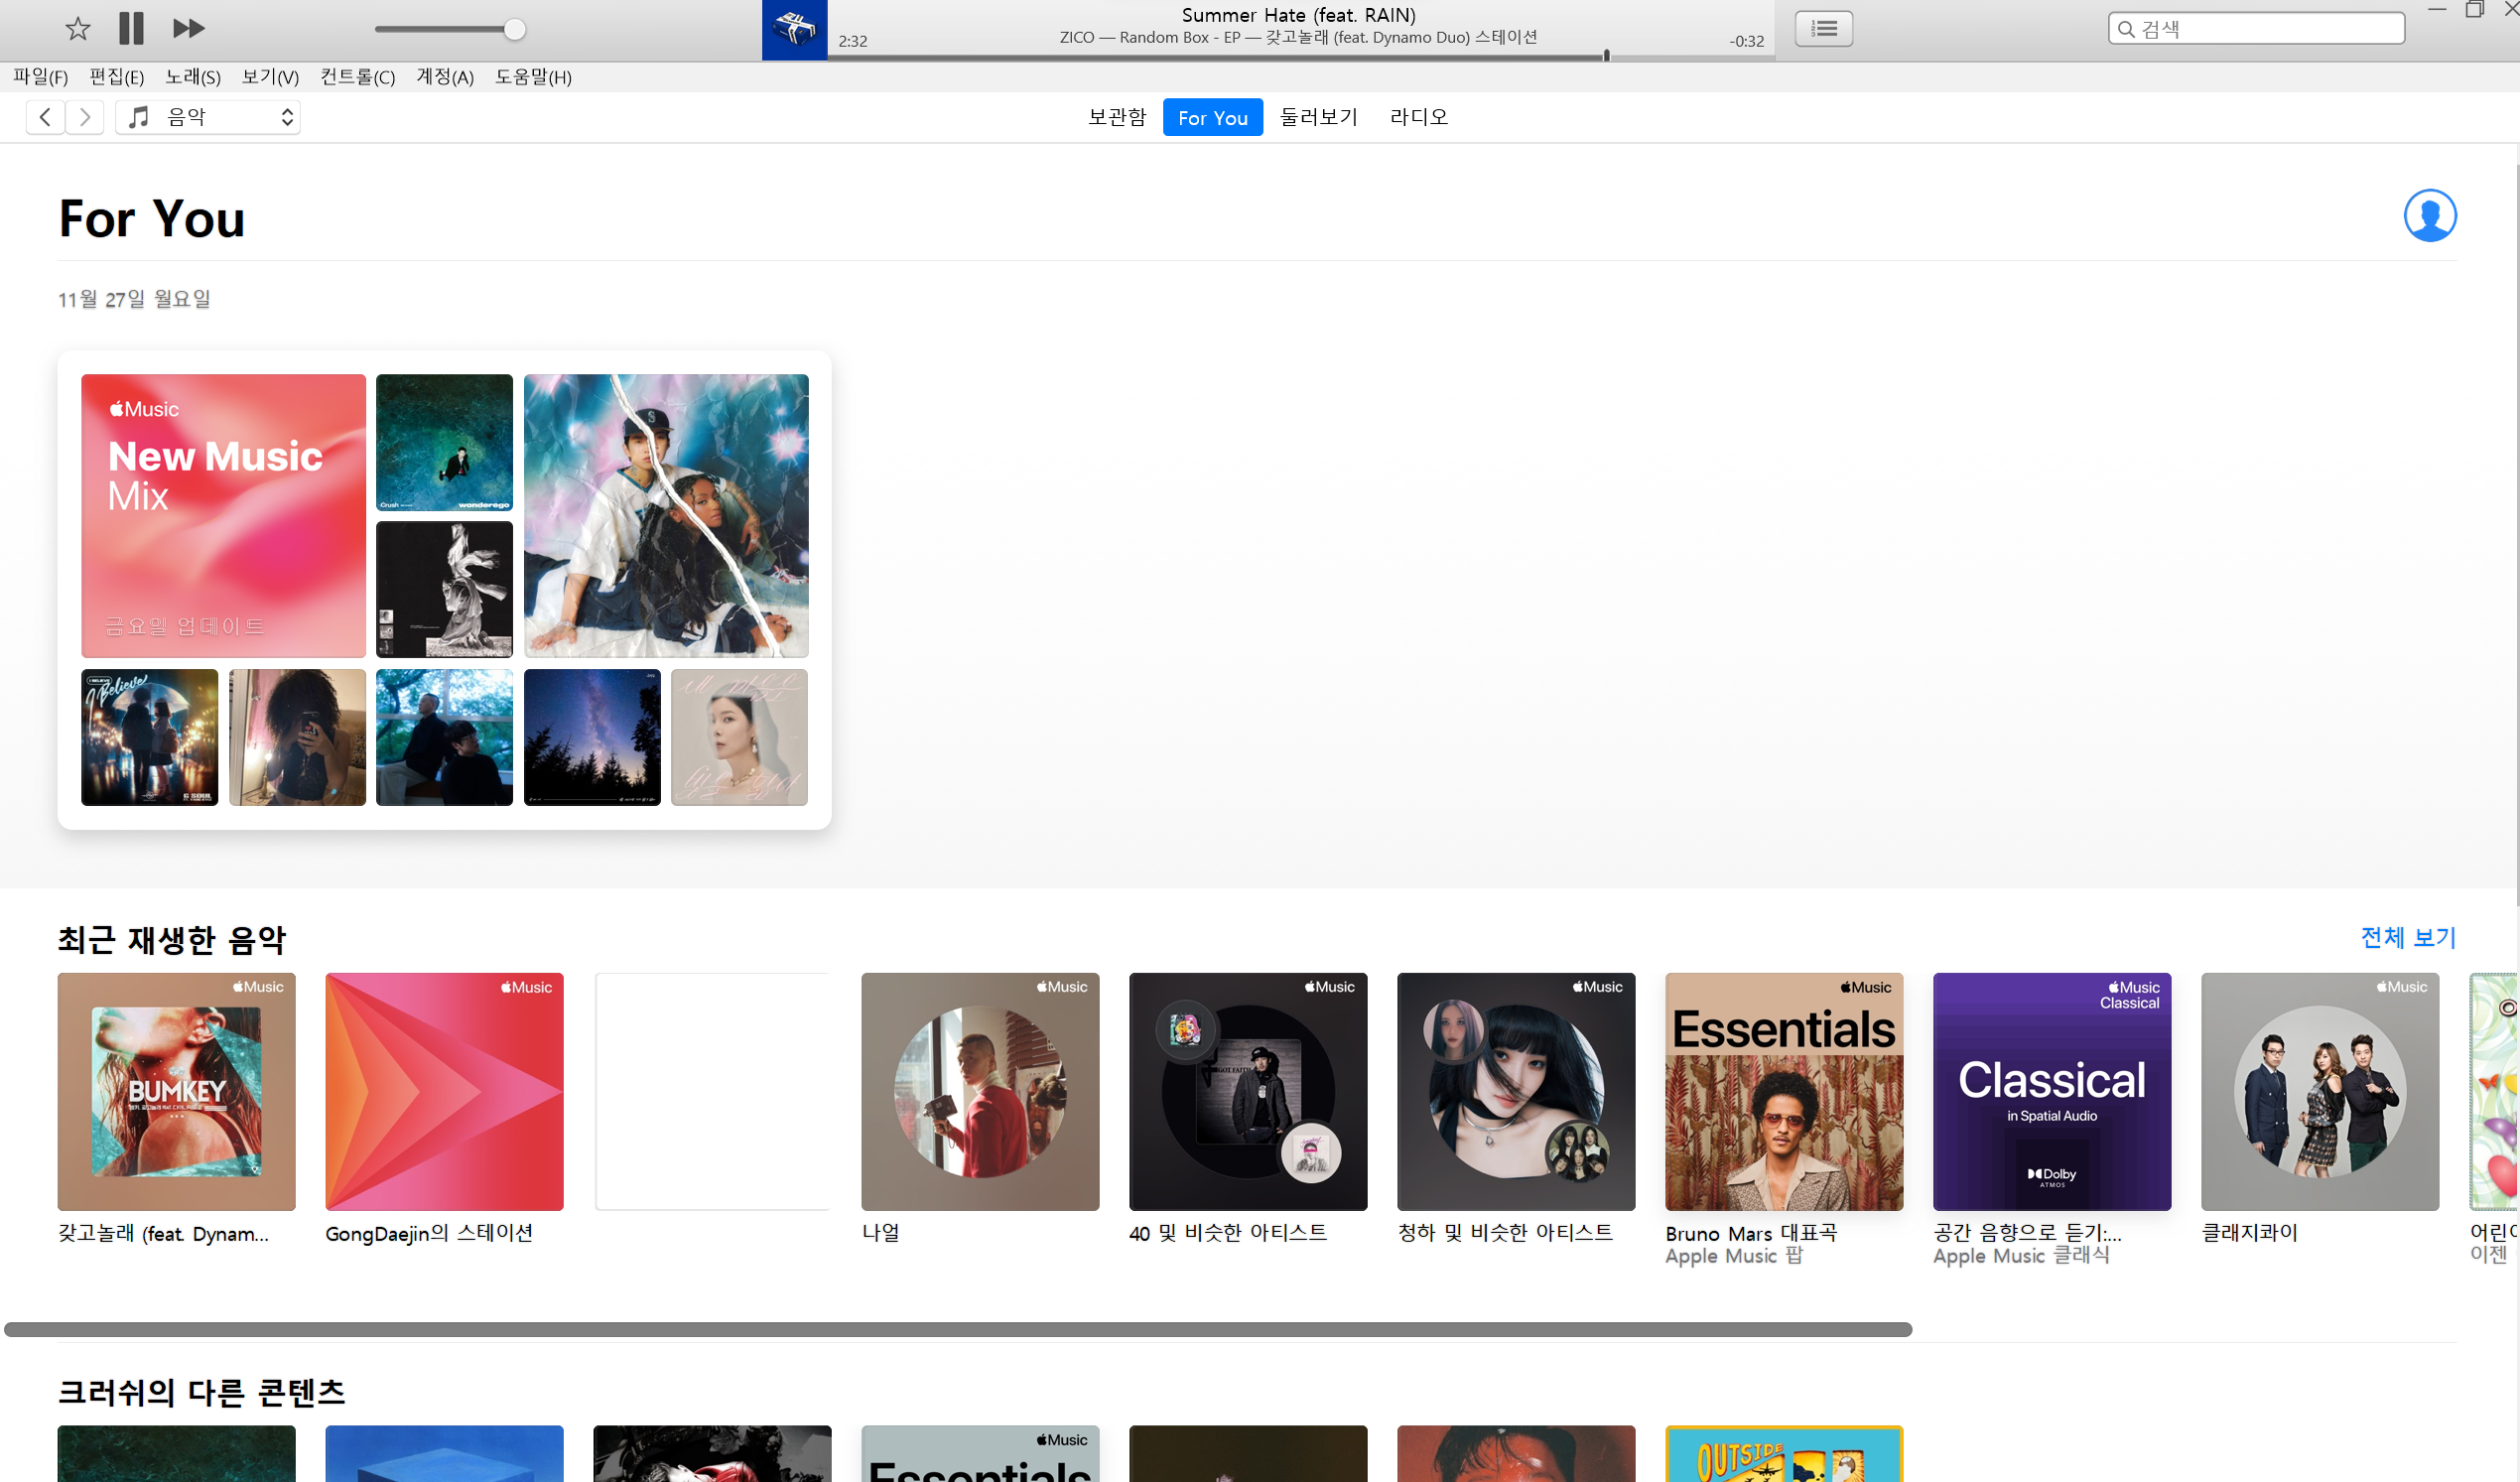The width and height of the screenshot is (2520, 1482).
Task: Open the 클래지콰이 artist cover
Action: [x=2320, y=1091]
